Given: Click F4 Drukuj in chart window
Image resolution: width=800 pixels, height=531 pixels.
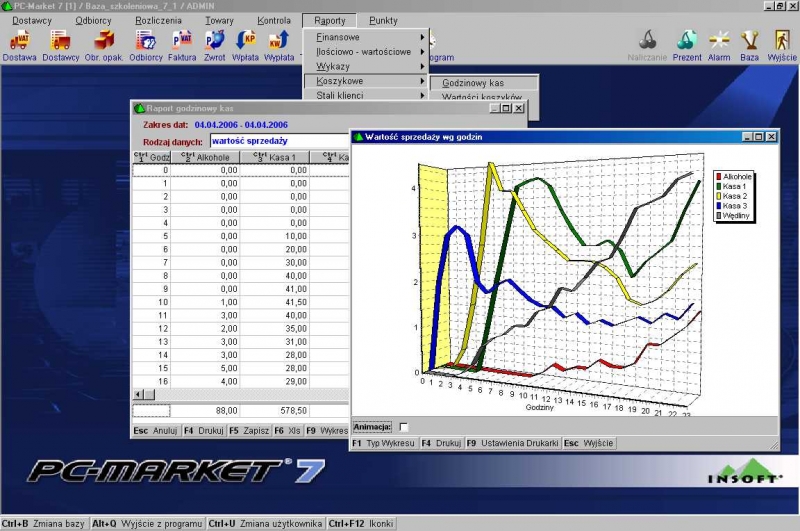Looking at the screenshot, I should tap(442, 443).
